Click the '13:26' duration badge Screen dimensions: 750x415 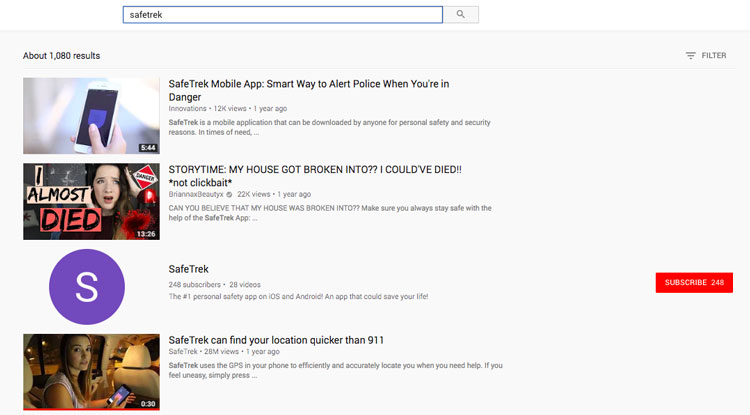click(x=146, y=234)
